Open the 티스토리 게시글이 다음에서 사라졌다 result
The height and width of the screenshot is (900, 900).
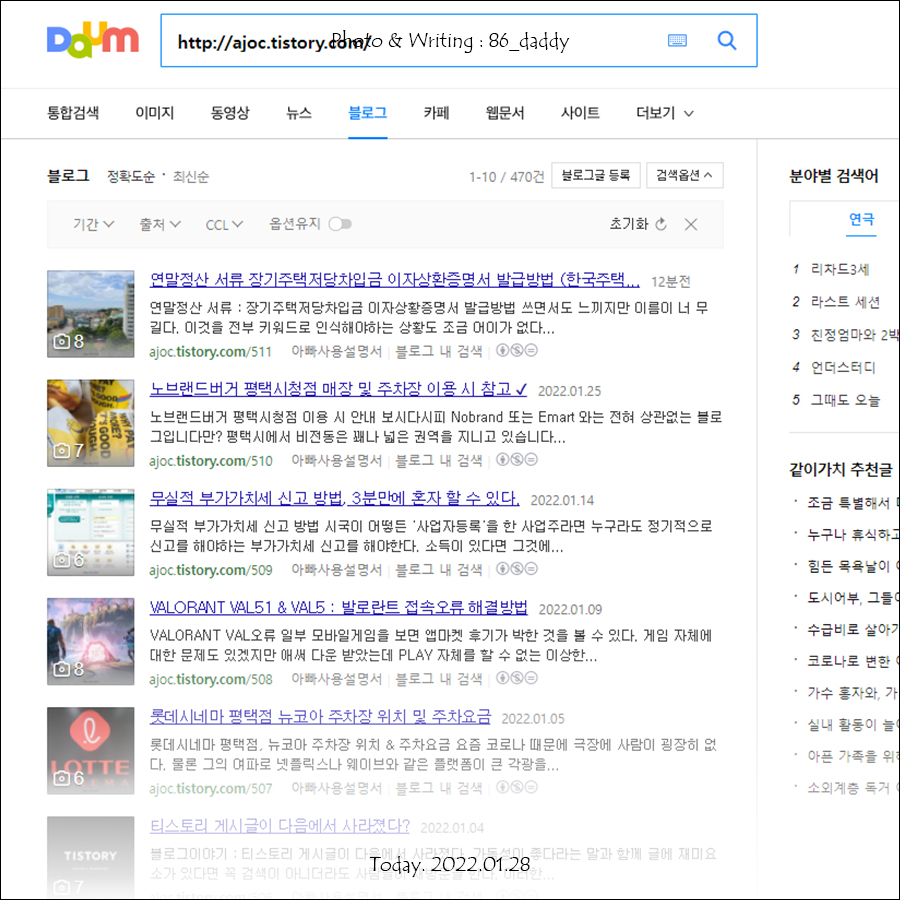pyautogui.click(x=280, y=826)
